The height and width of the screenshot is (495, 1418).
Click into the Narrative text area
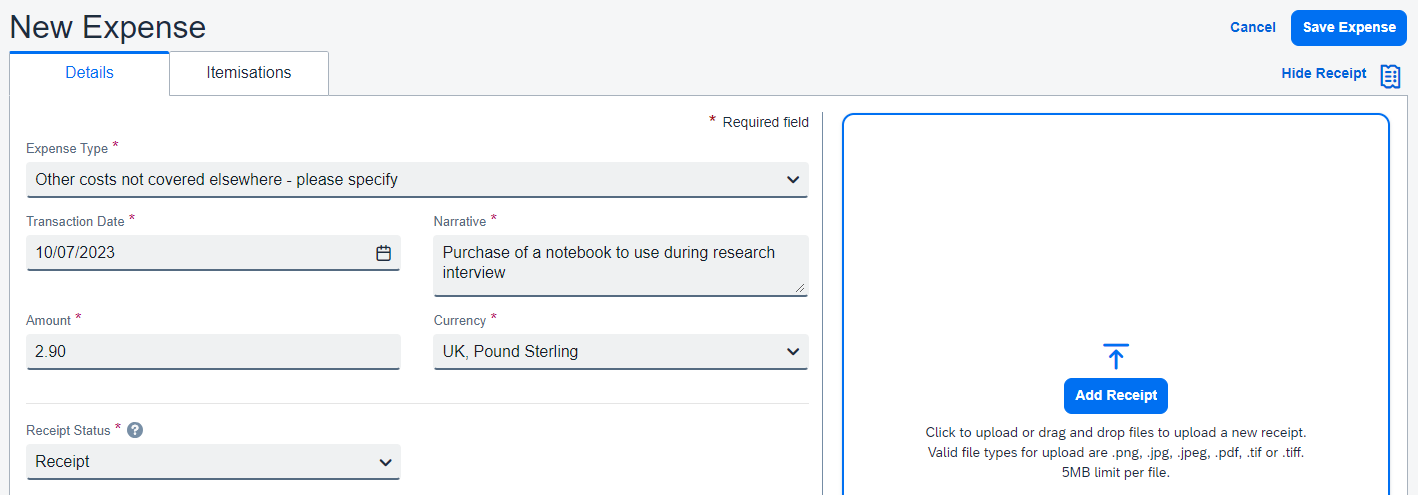(x=618, y=264)
